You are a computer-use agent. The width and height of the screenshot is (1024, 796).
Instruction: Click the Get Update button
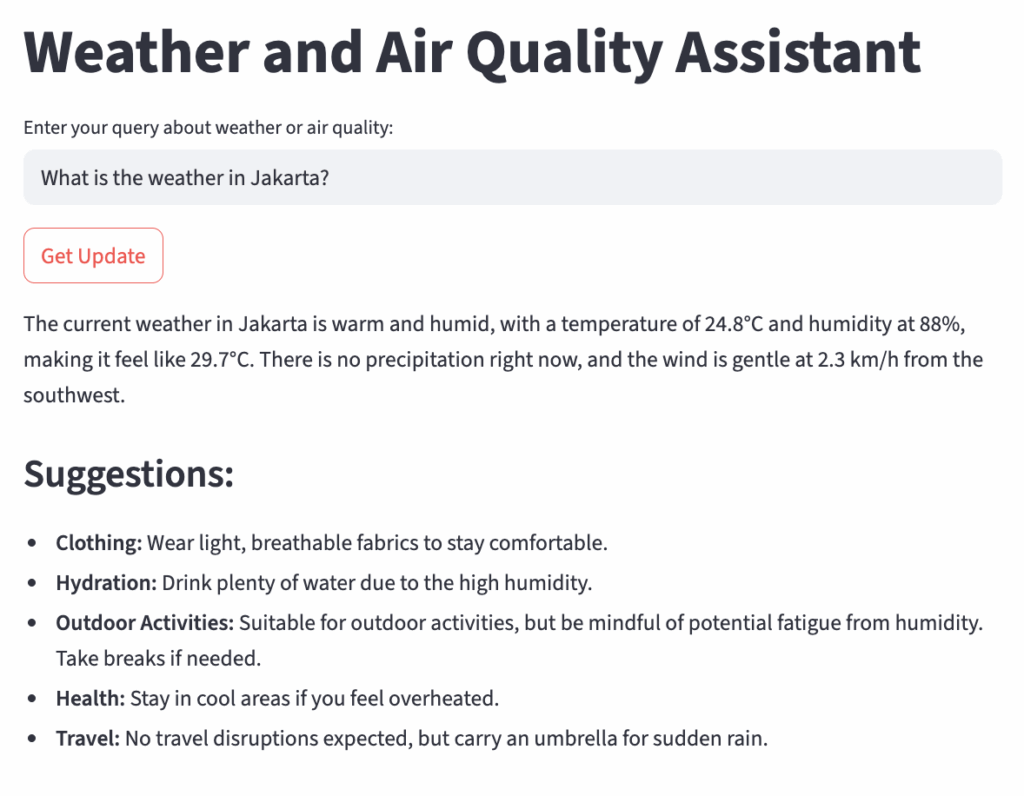pyautogui.click(x=93, y=256)
